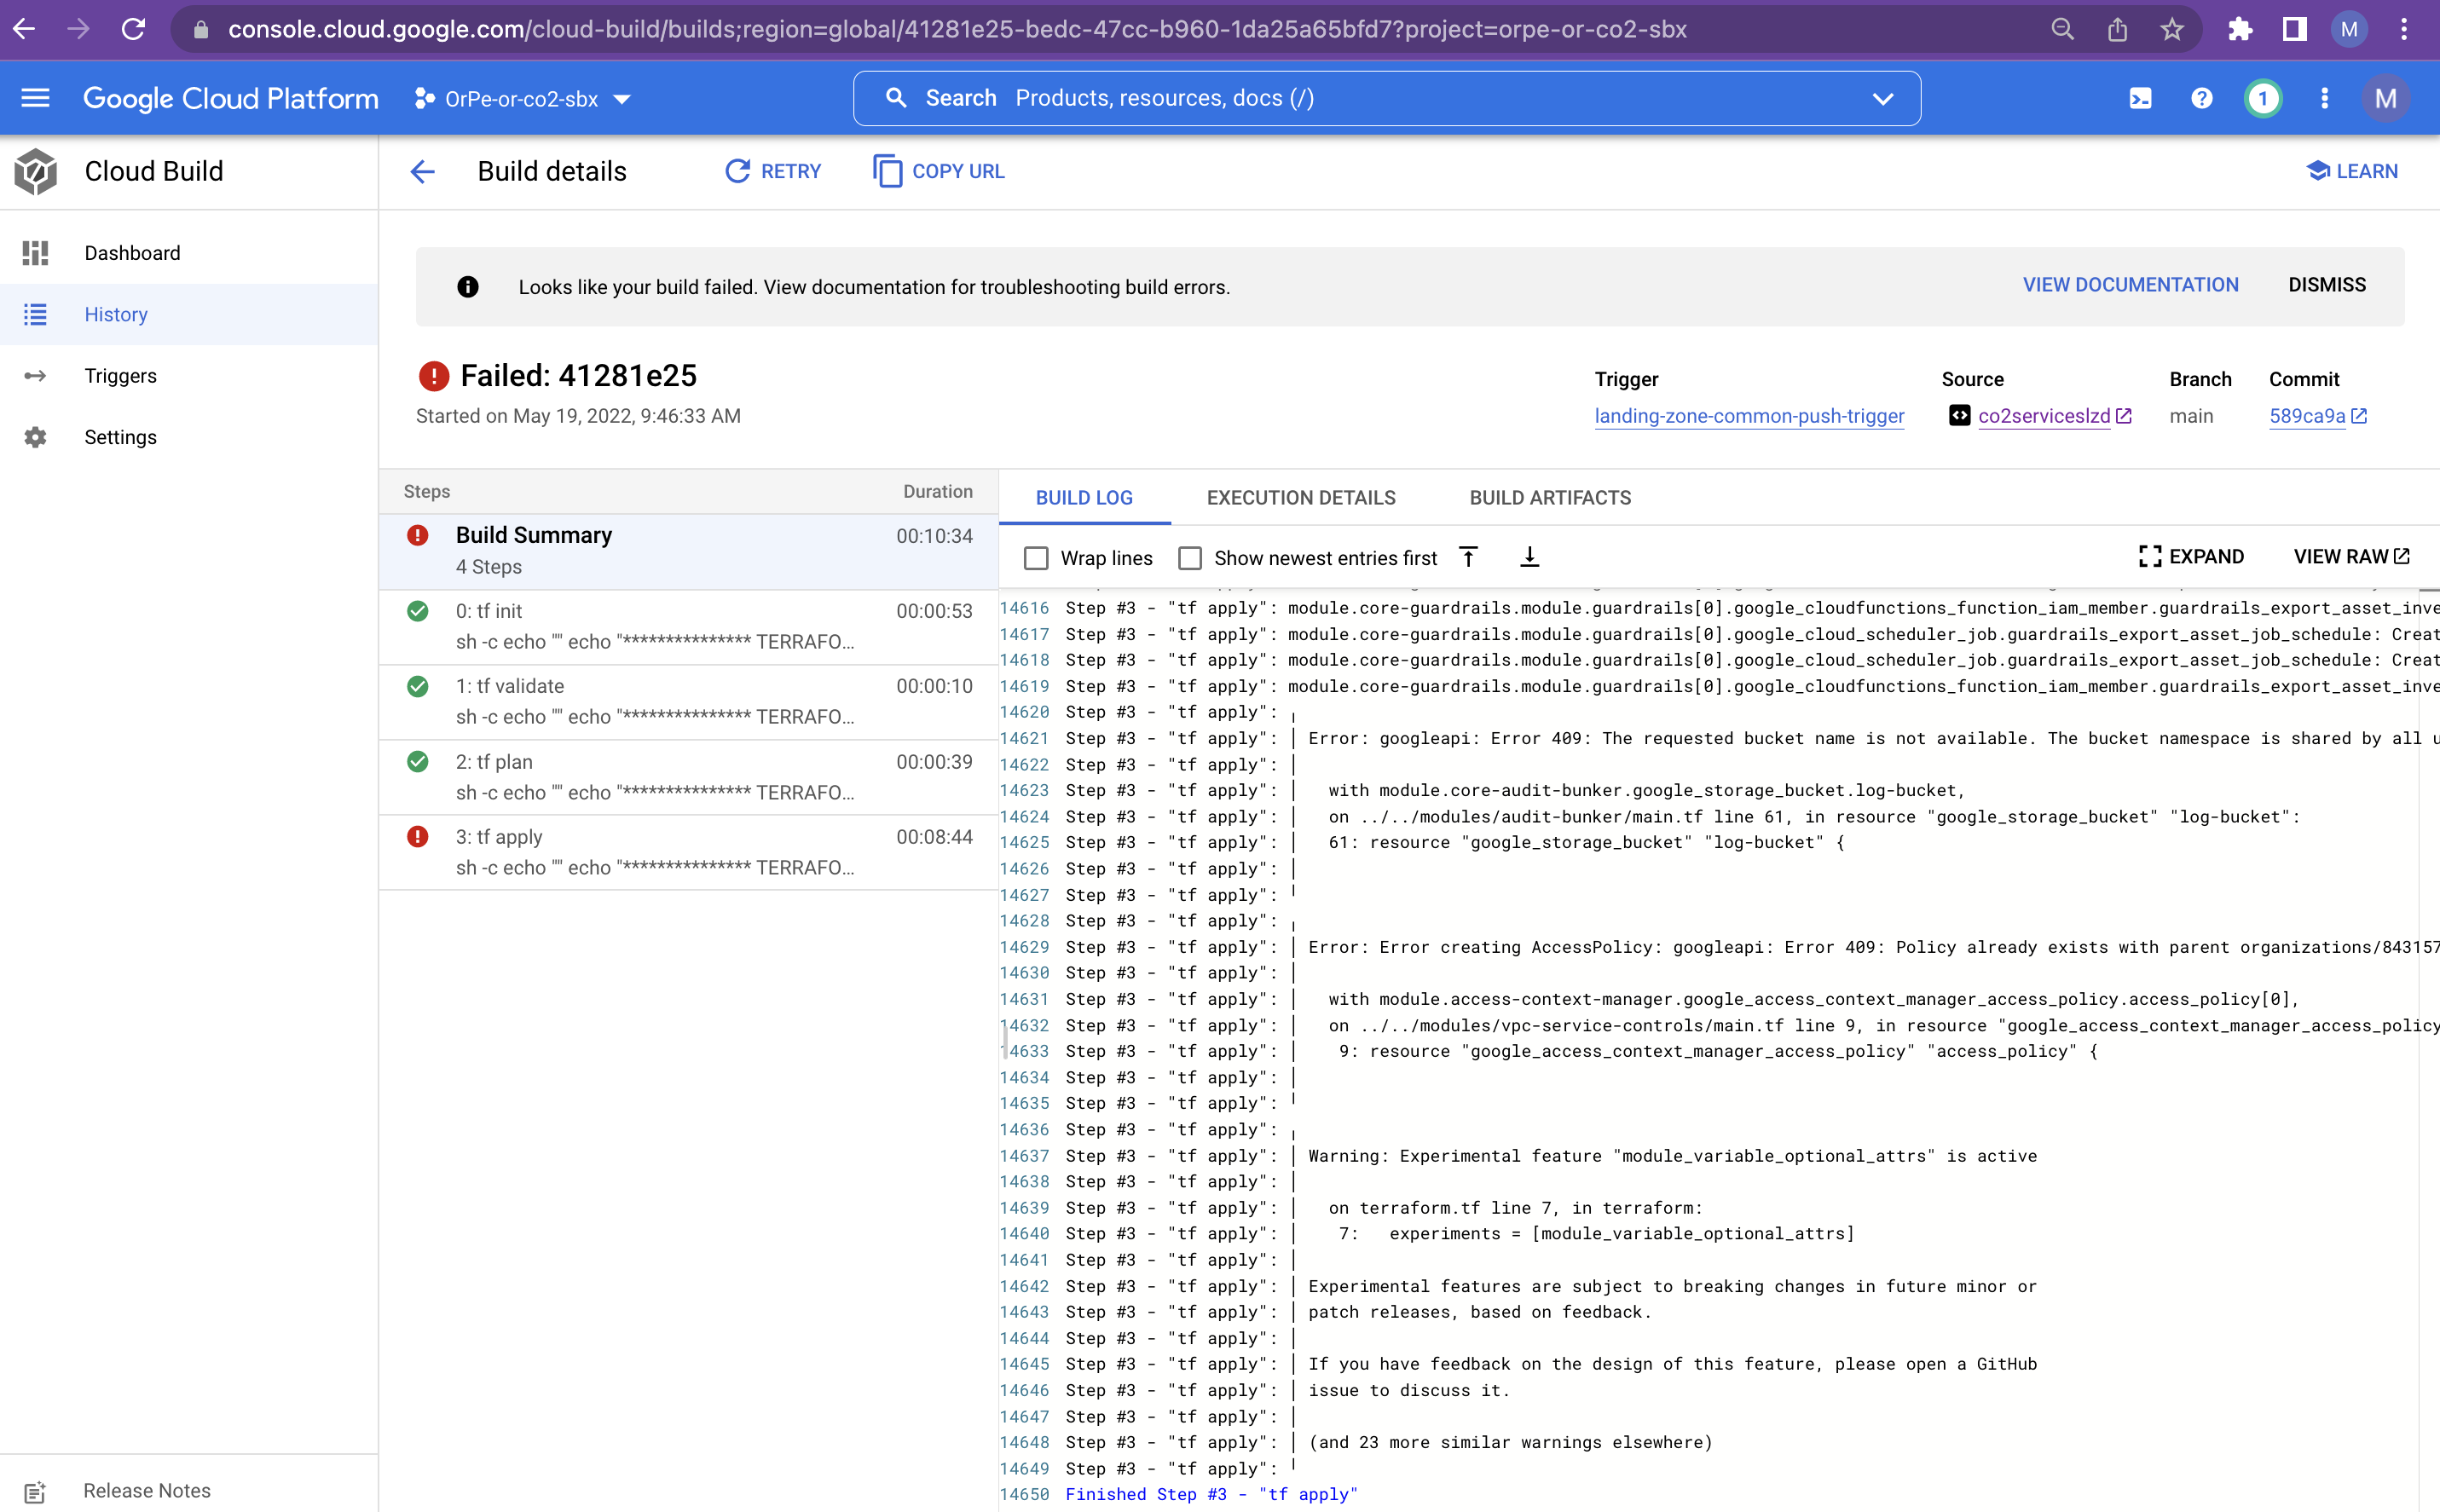Enable the Wrap lines checkbox
Image resolution: width=2440 pixels, height=1512 pixels.
tap(1037, 558)
